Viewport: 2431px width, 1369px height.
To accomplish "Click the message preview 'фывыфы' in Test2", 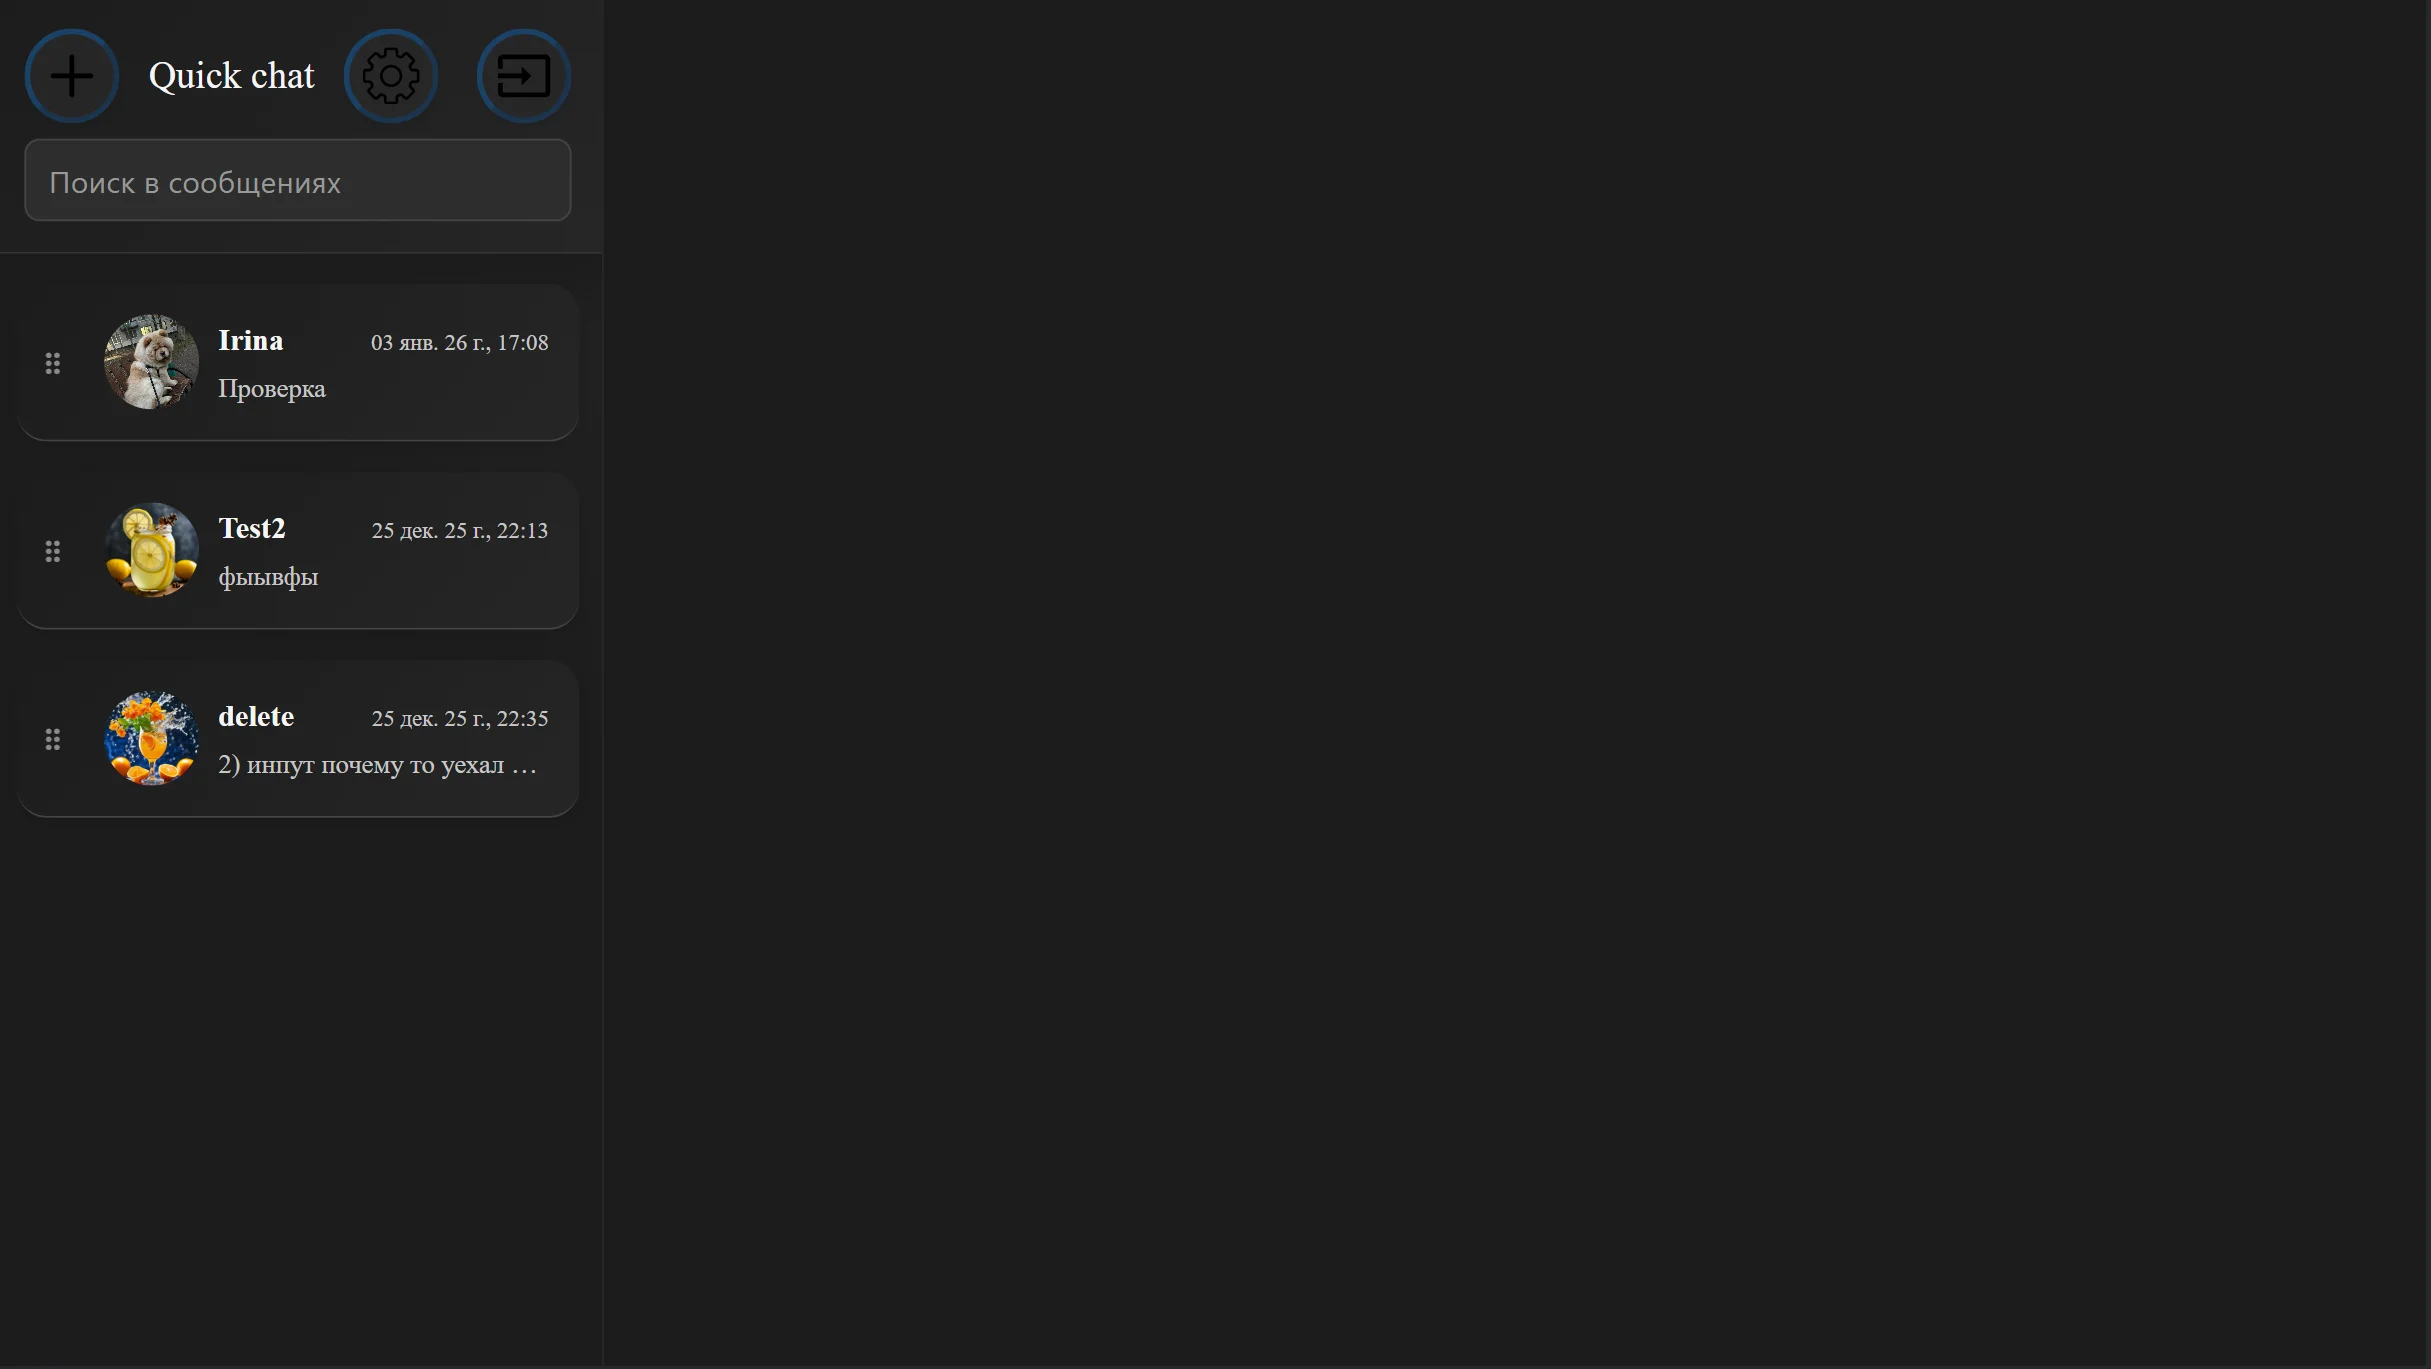I will coord(268,577).
